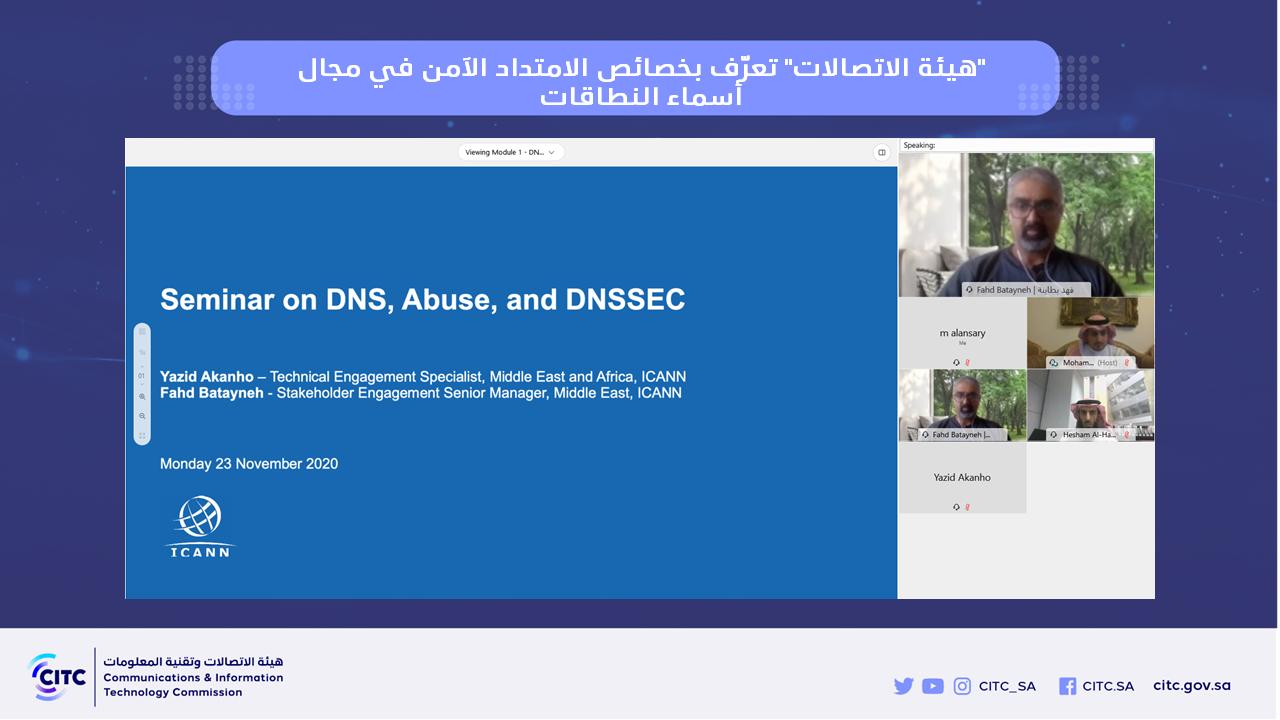
Task: Select the 'm alansary' participant tile
Action: (962, 333)
